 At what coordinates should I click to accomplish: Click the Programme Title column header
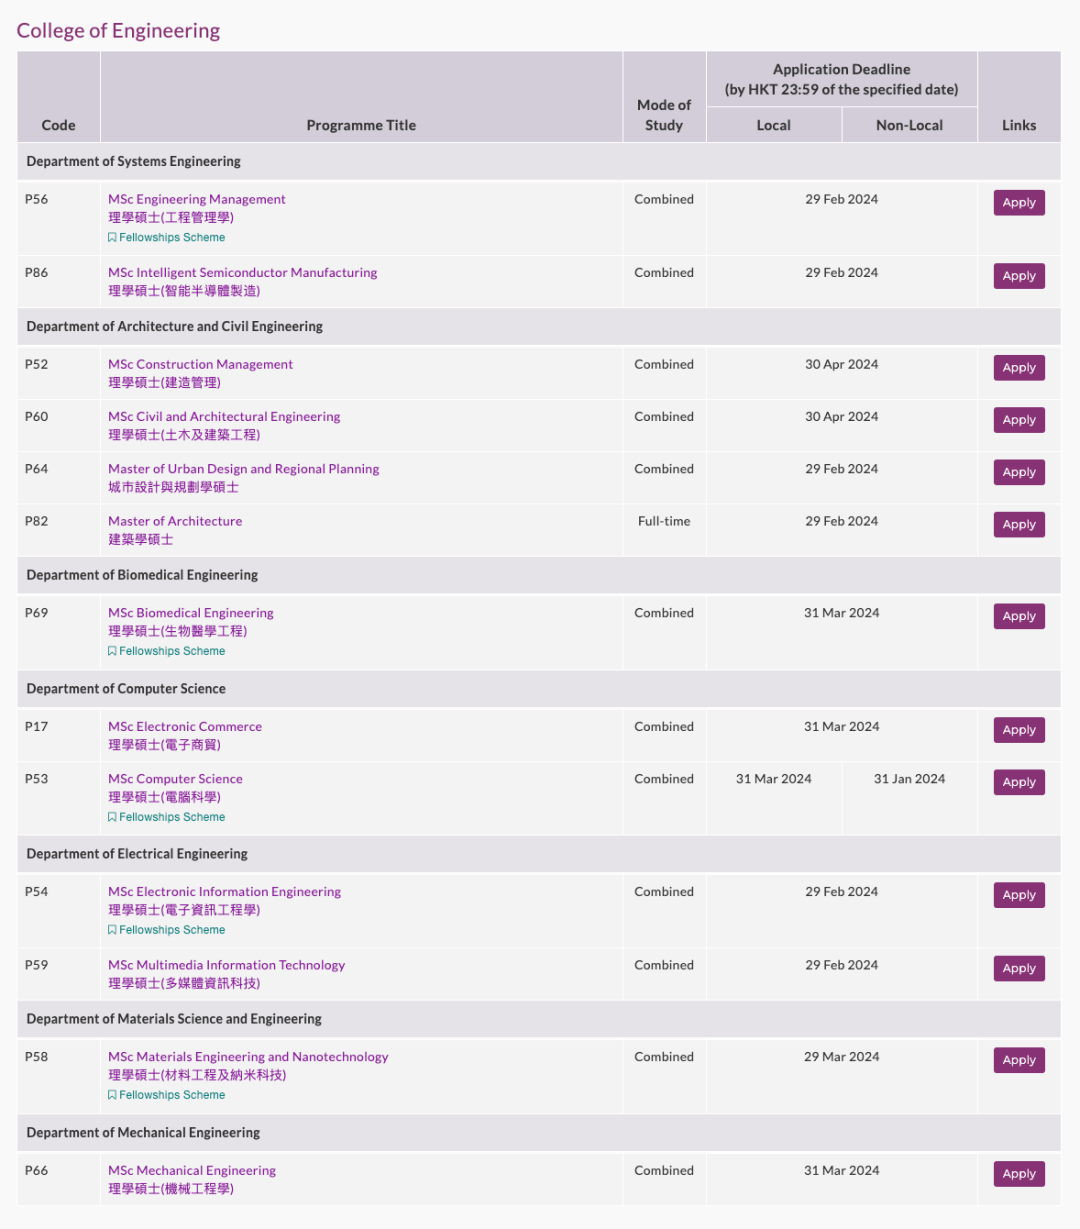[361, 125]
